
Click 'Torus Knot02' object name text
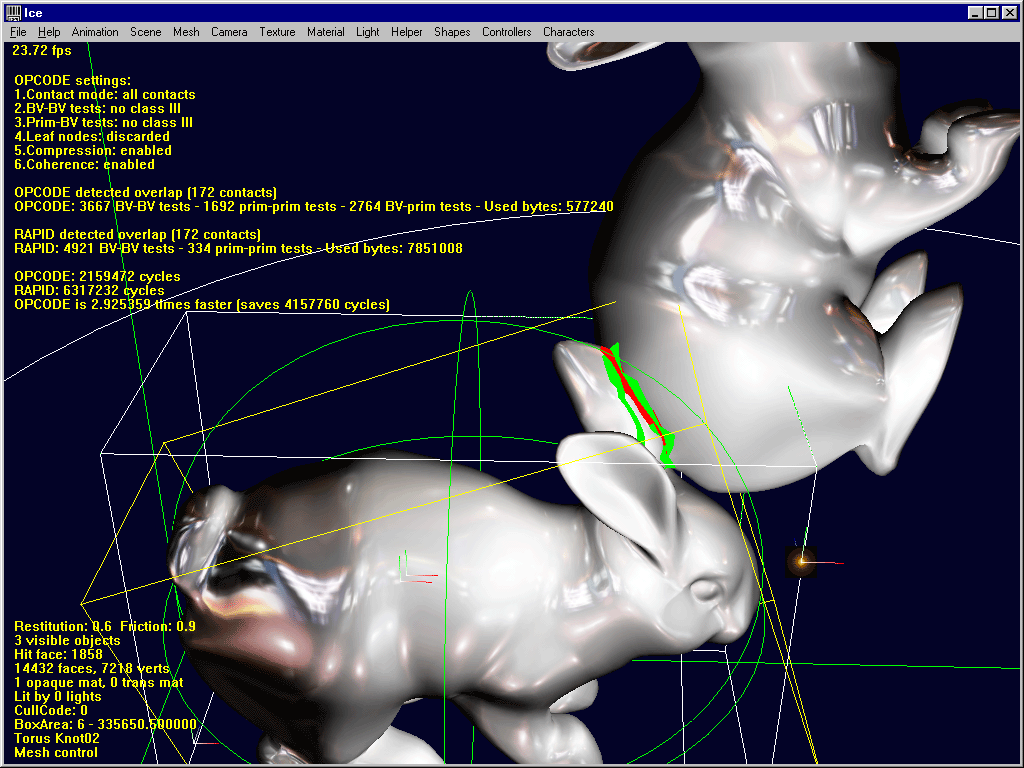click(x=57, y=739)
